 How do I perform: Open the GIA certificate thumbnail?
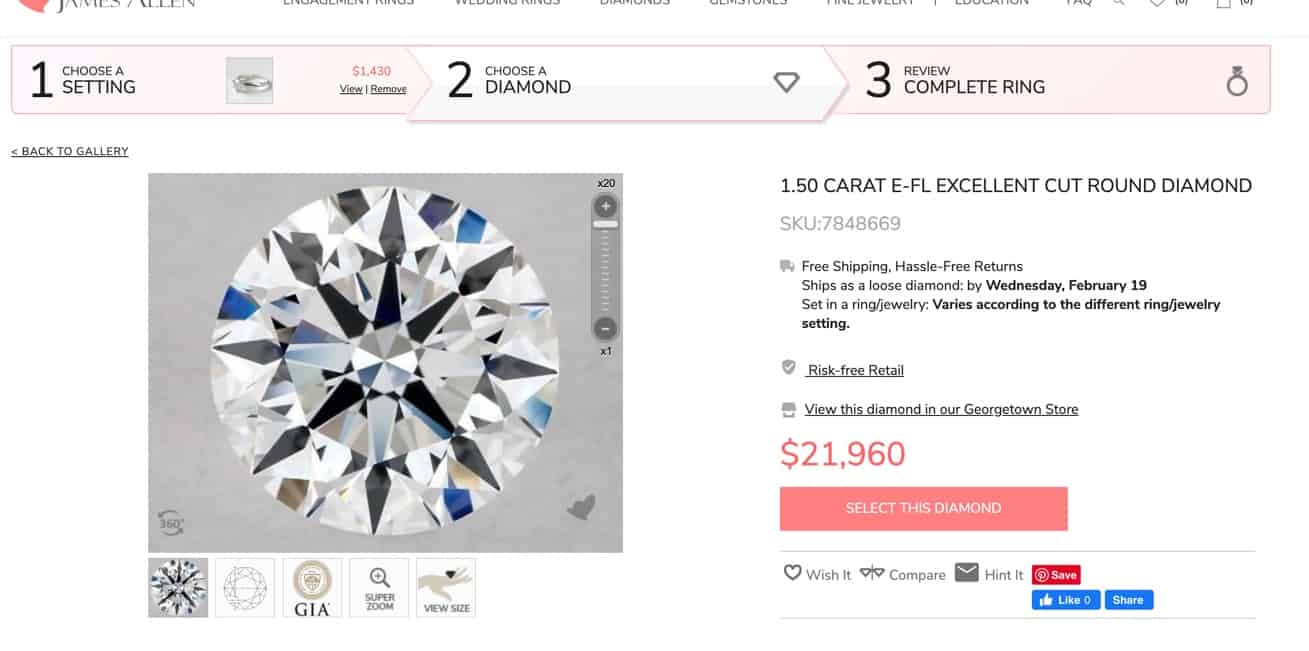coord(311,587)
